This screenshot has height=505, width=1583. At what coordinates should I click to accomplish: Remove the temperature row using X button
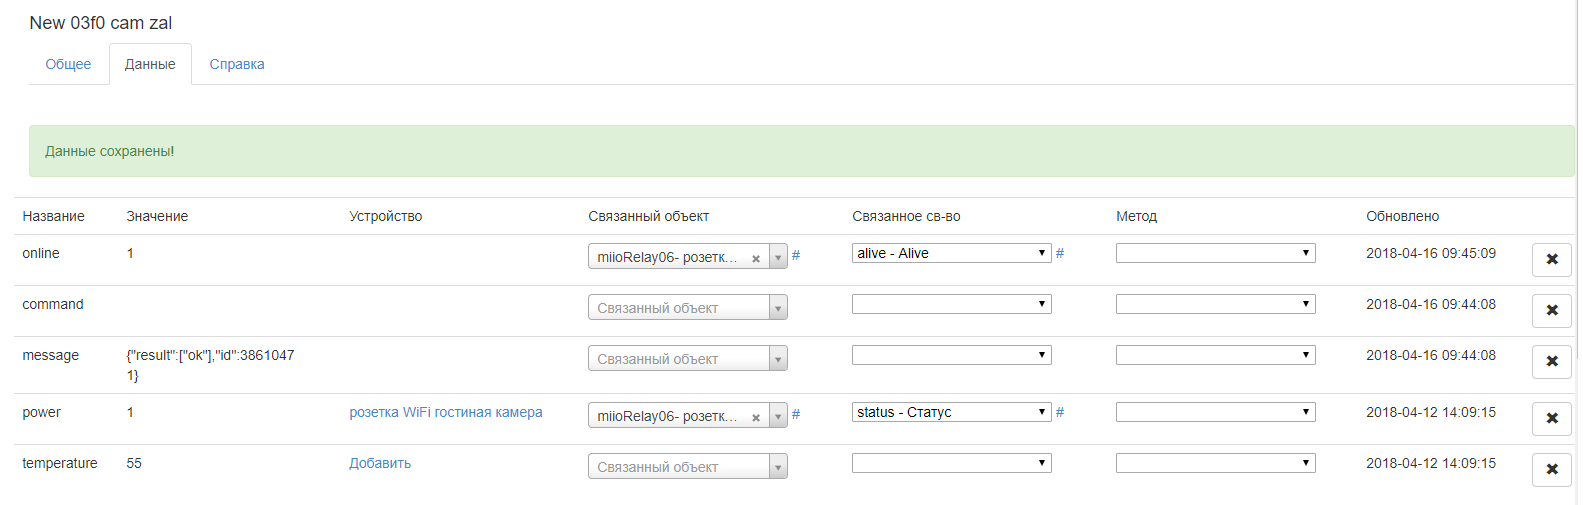click(x=1551, y=470)
